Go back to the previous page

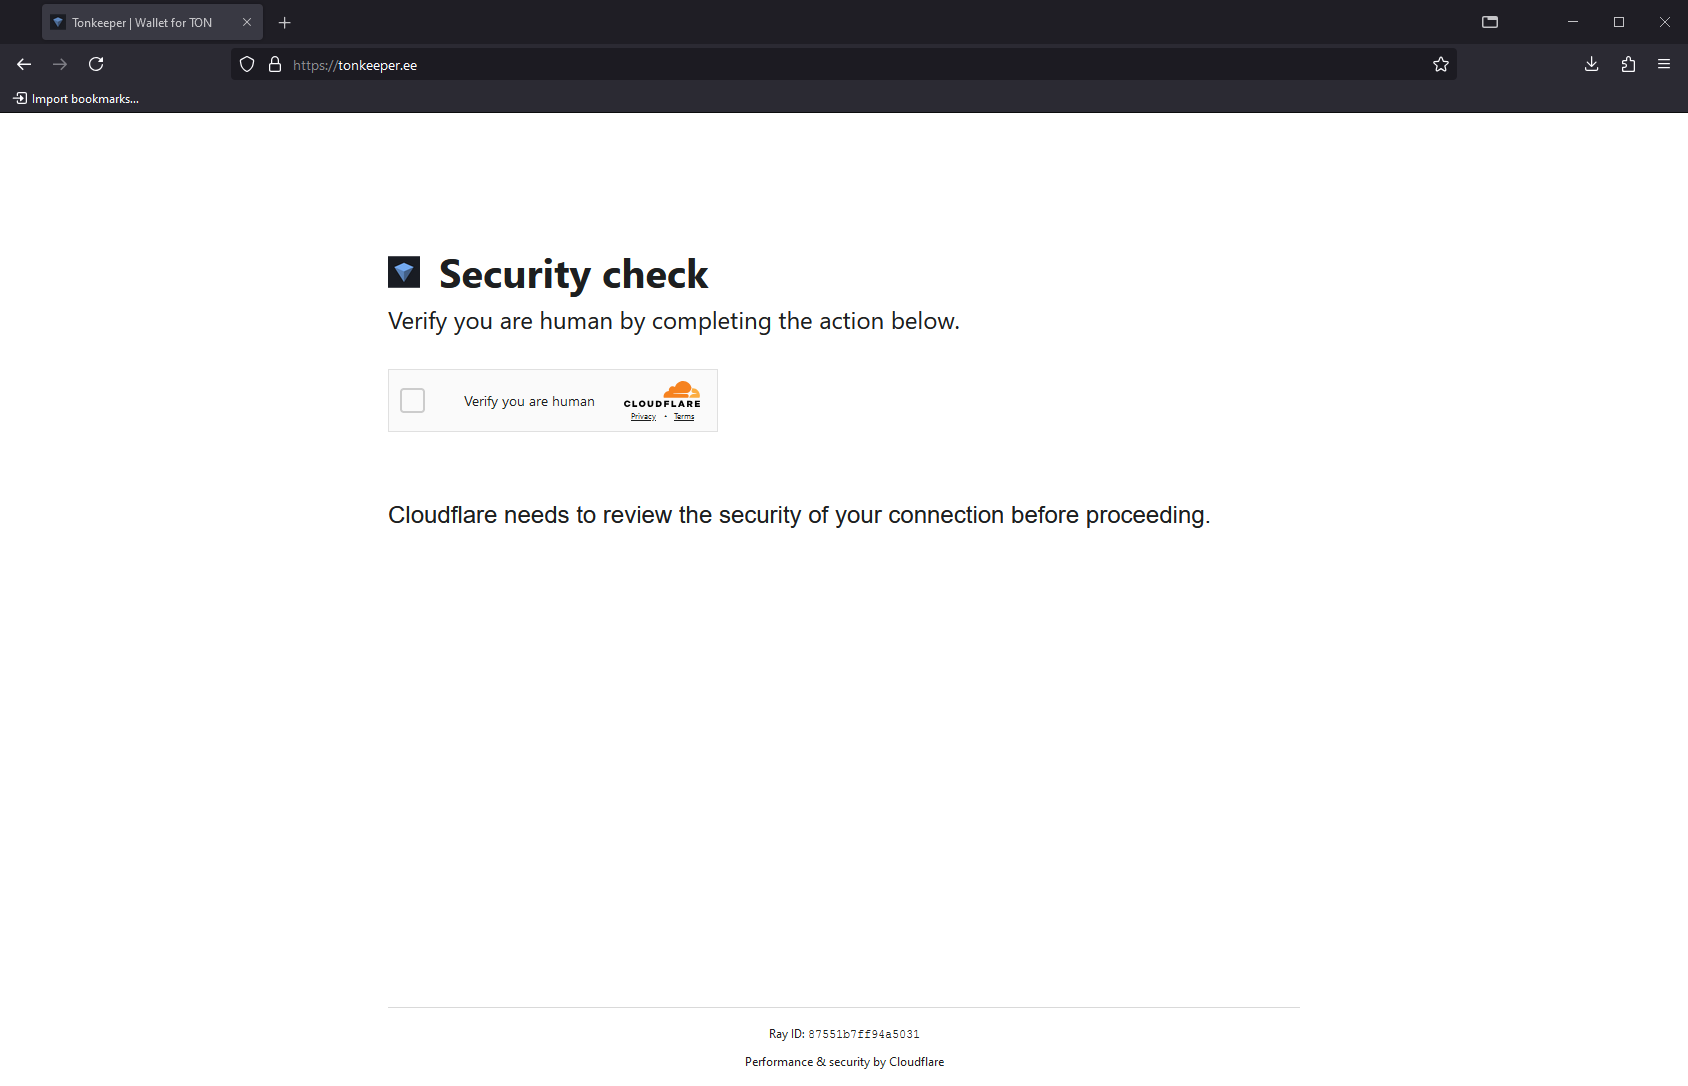pyautogui.click(x=24, y=64)
